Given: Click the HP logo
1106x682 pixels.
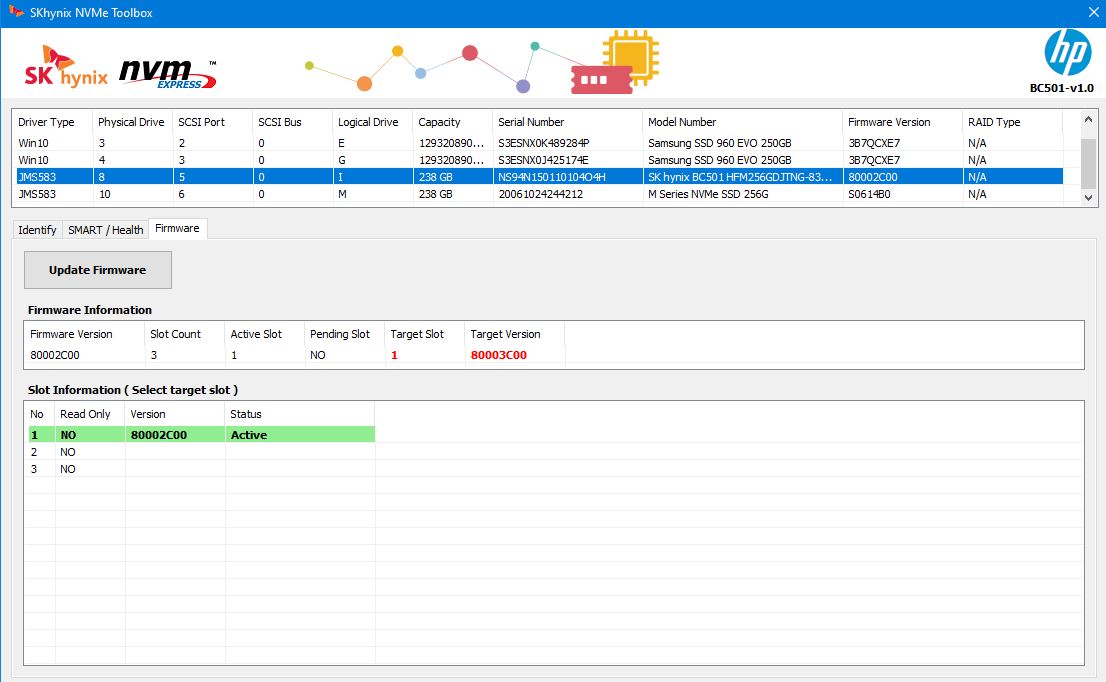Looking at the screenshot, I should (1067, 53).
